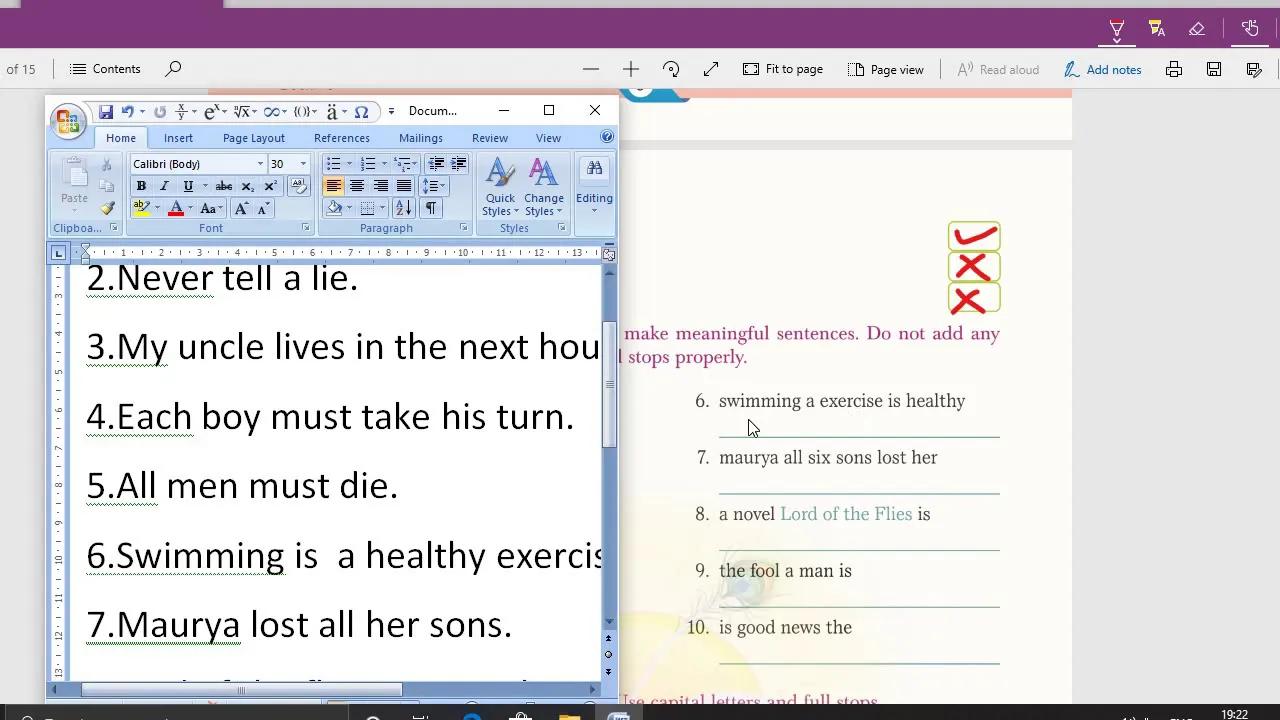The width and height of the screenshot is (1280, 720).
Task: Customize Quick Access Toolbar dropdown arrow
Action: click(x=391, y=111)
